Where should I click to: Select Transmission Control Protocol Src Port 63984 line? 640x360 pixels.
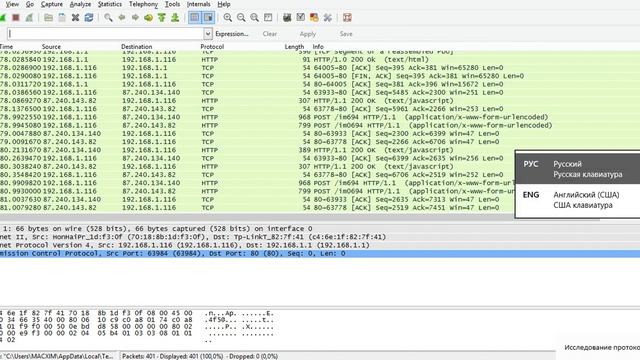pyautogui.click(x=320, y=253)
